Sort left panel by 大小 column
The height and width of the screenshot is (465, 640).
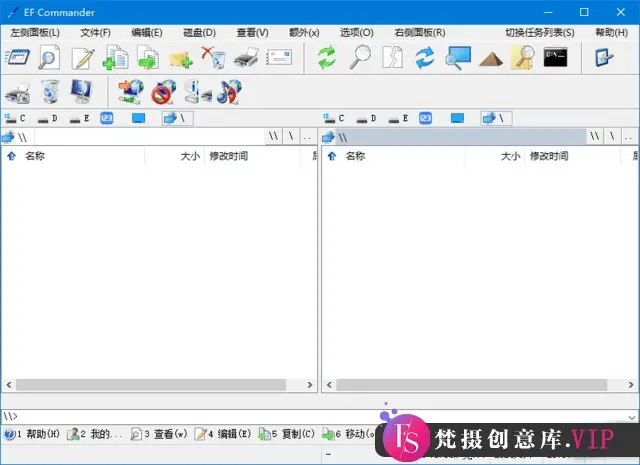coord(175,156)
